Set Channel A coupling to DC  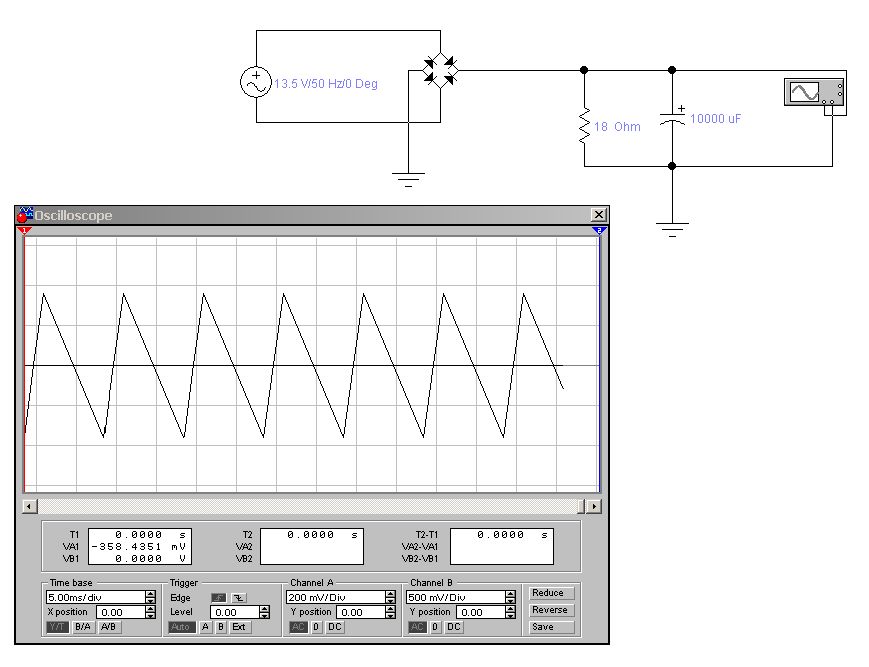point(334,627)
